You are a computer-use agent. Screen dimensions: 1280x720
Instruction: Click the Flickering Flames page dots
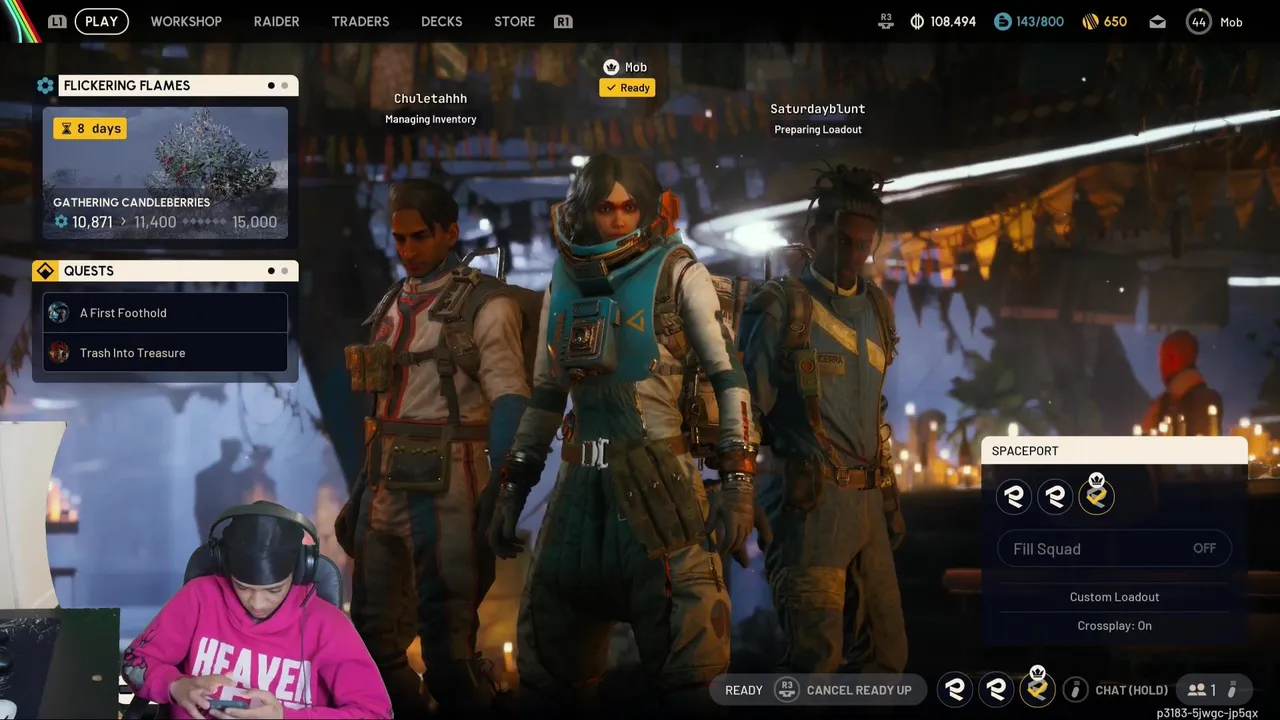278,86
